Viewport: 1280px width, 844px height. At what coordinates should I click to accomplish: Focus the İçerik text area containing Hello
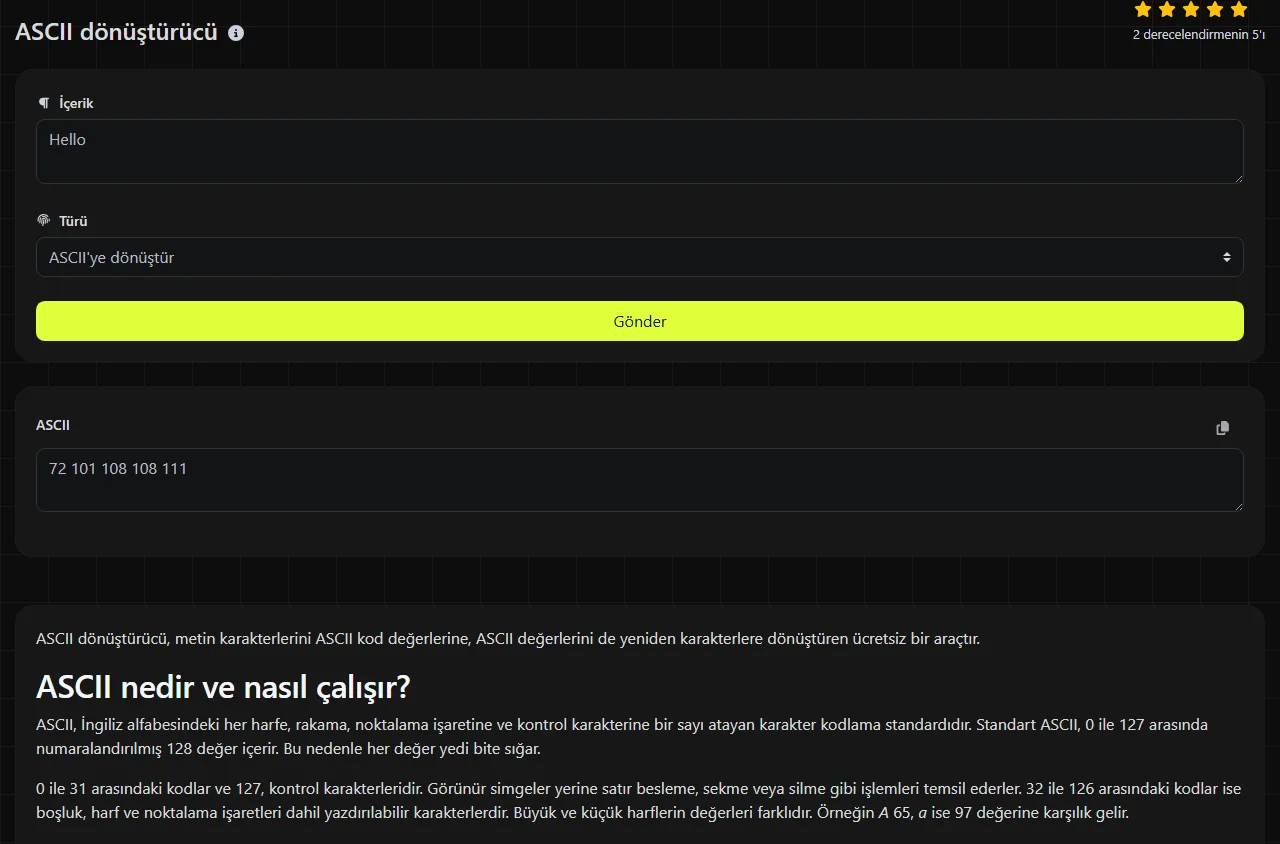click(640, 152)
